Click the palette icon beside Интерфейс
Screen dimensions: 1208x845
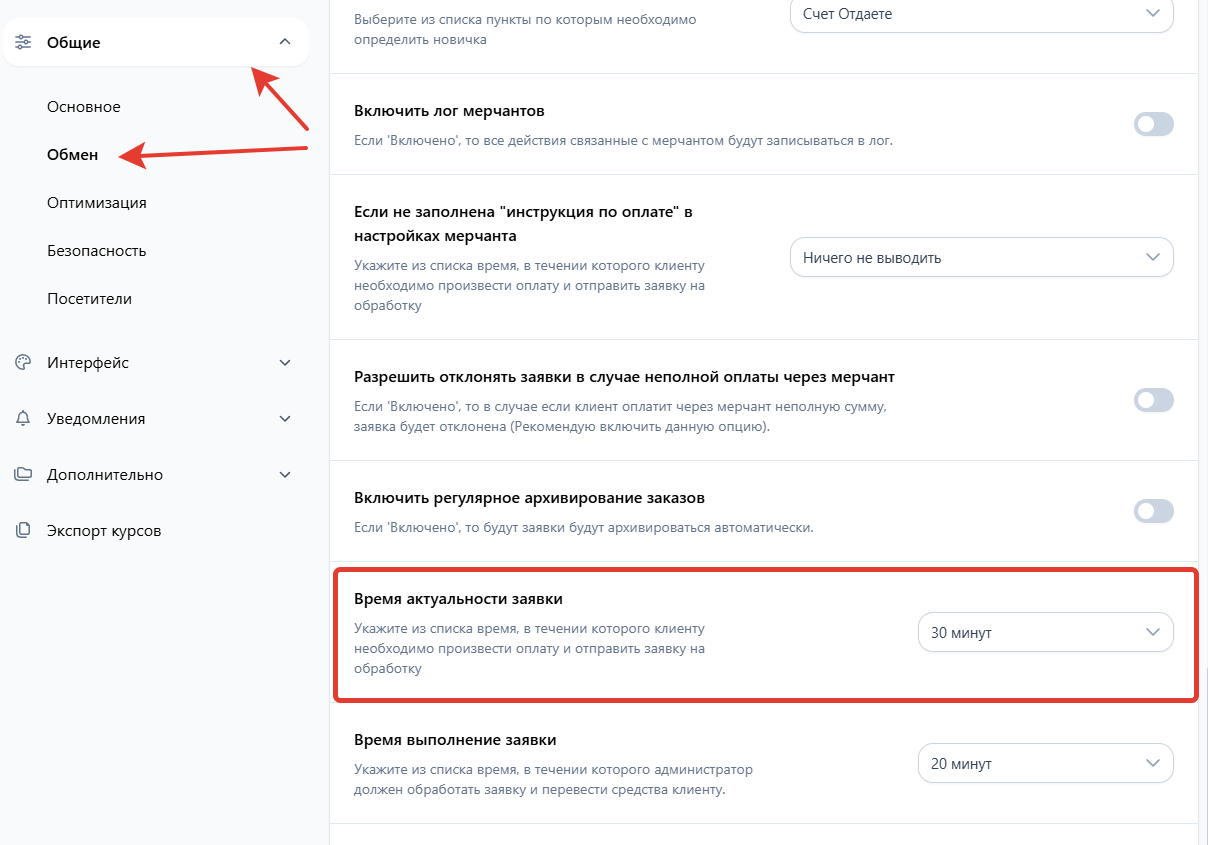(x=23, y=363)
